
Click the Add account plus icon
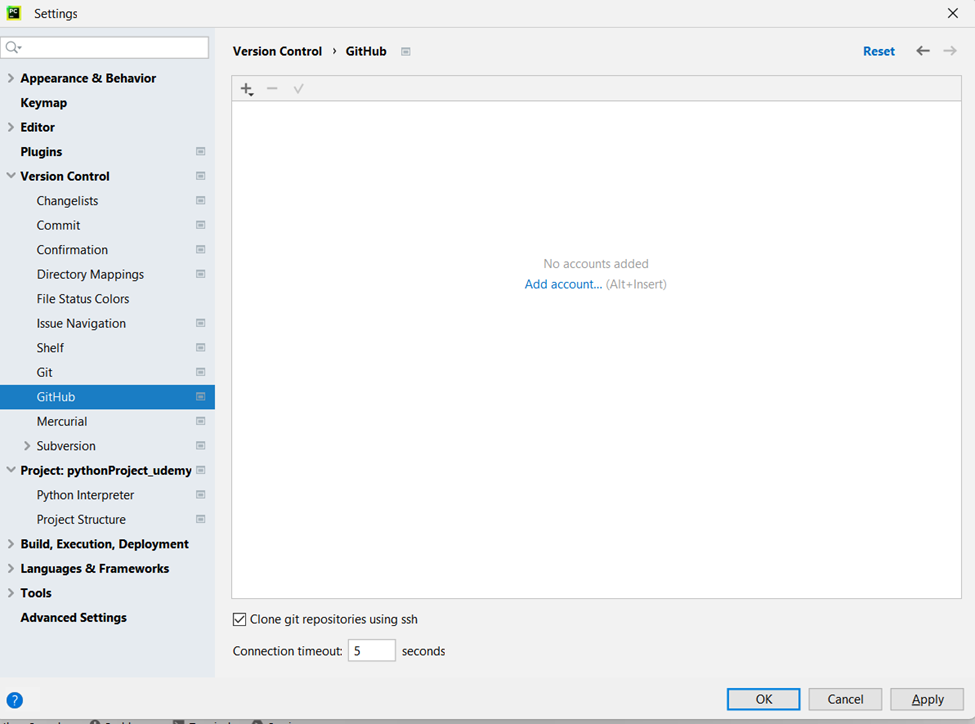coord(247,89)
